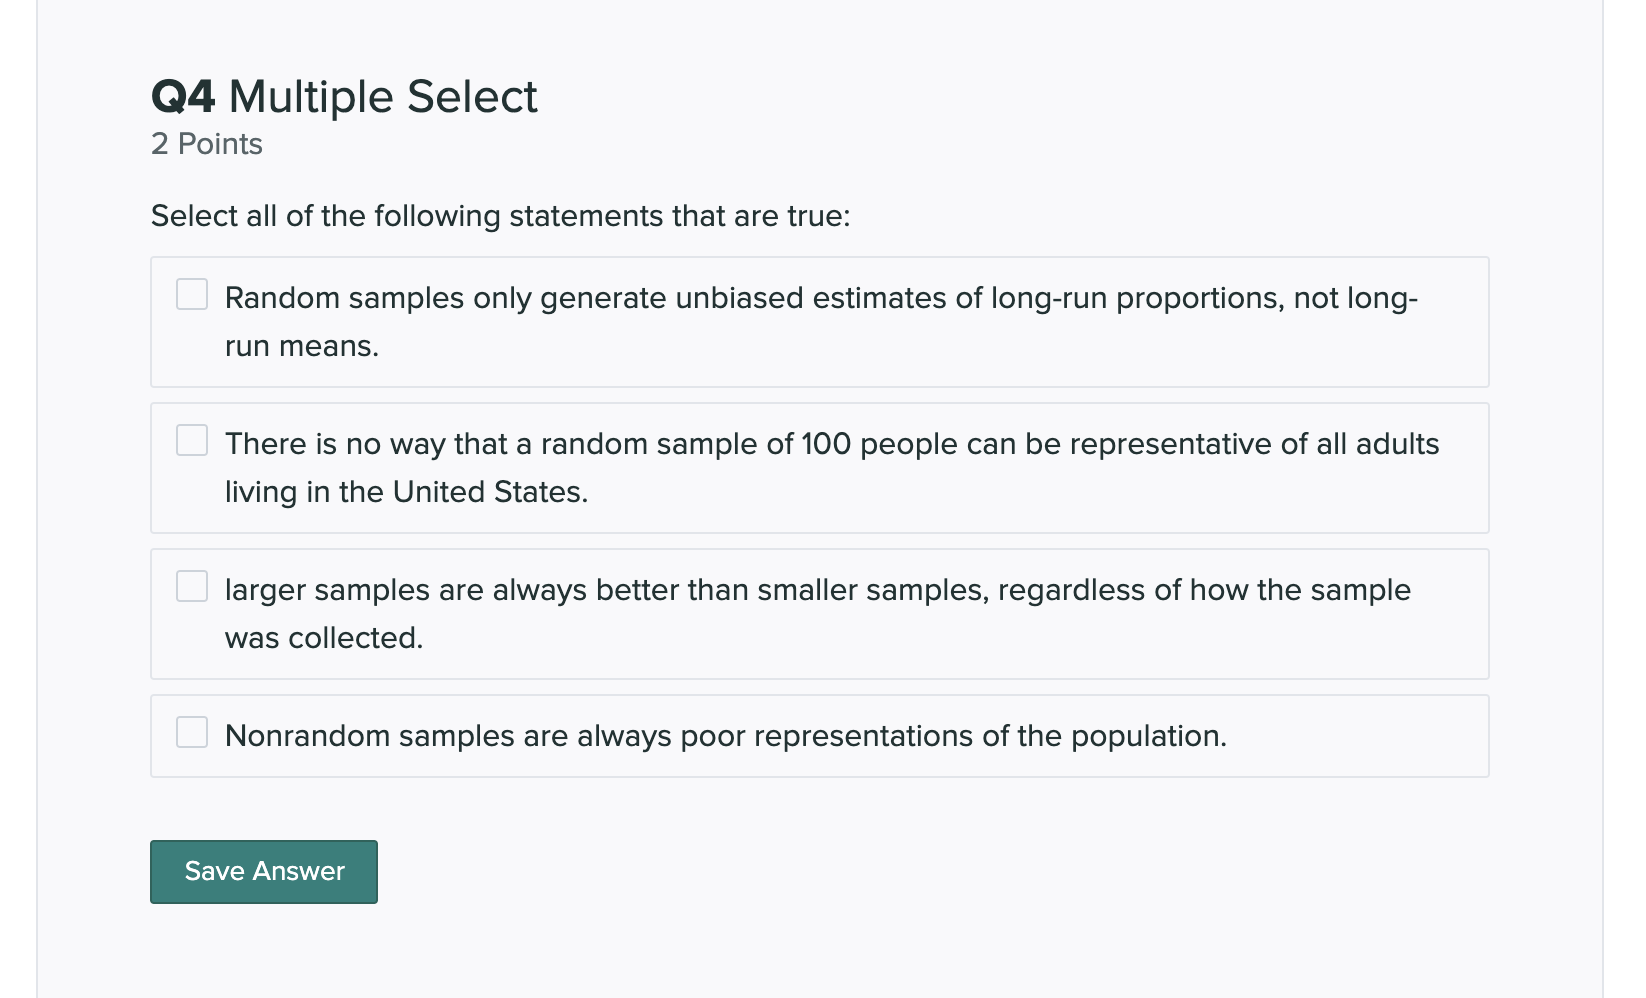1646x998 pixels.
Task: Click the 'run means.' line of first option
Action: click(x=302, y=346)
